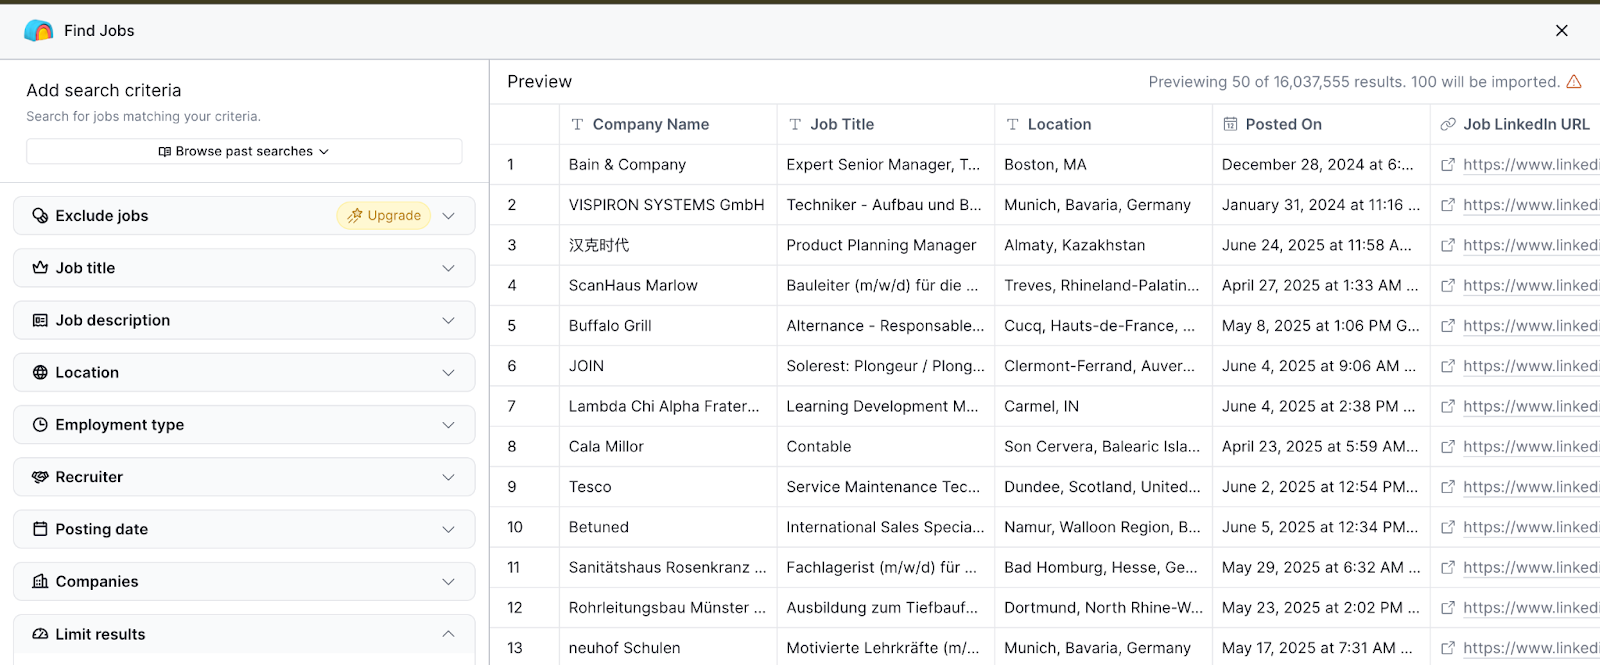Open LinkedIn URL for Rohrleitungsbau Münster row
This screenshot has width=1600, height=665.
point(1531,608)
